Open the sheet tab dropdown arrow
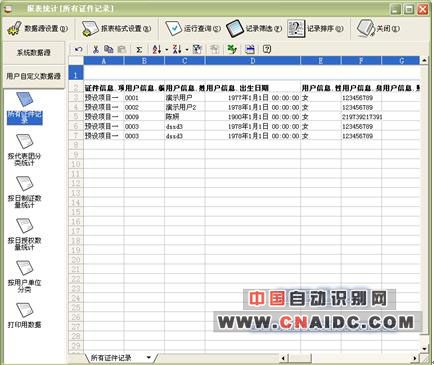The height and width of the screenshot is (365, 434). point(149,358)
